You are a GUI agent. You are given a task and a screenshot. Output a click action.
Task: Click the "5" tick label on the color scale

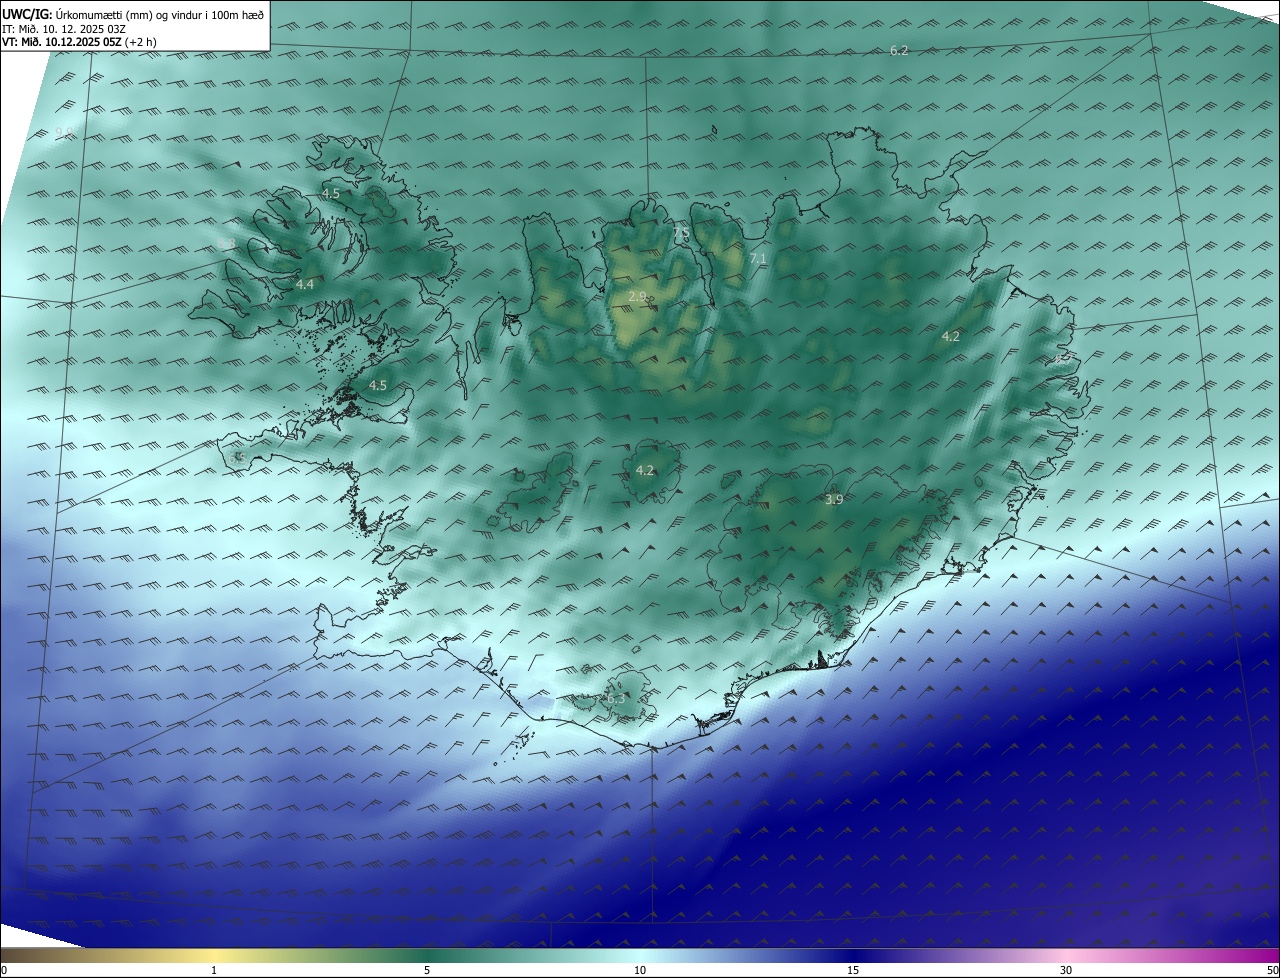(427, 970)
